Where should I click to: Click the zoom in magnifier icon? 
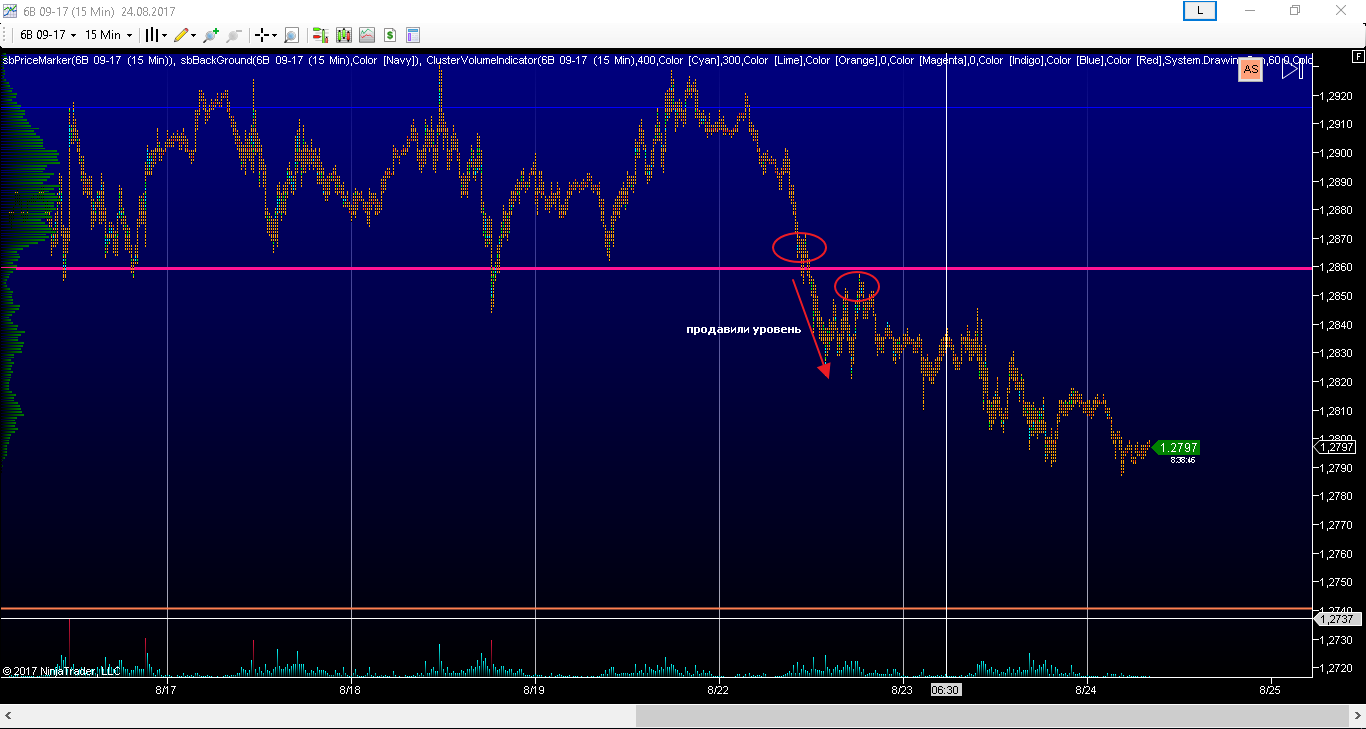(210, 35)
